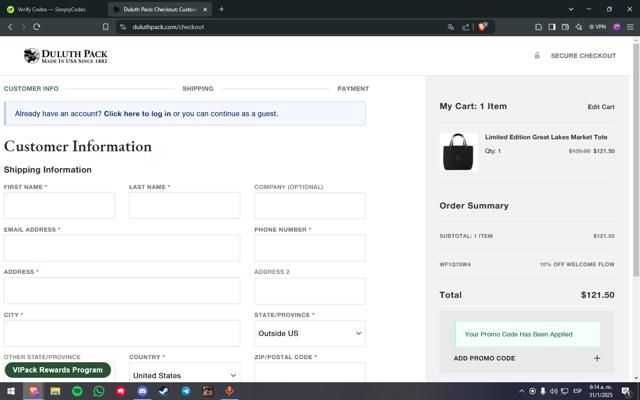Open Brave wallet icon
This screenshot has width=640, height=400.
point(565,27)
